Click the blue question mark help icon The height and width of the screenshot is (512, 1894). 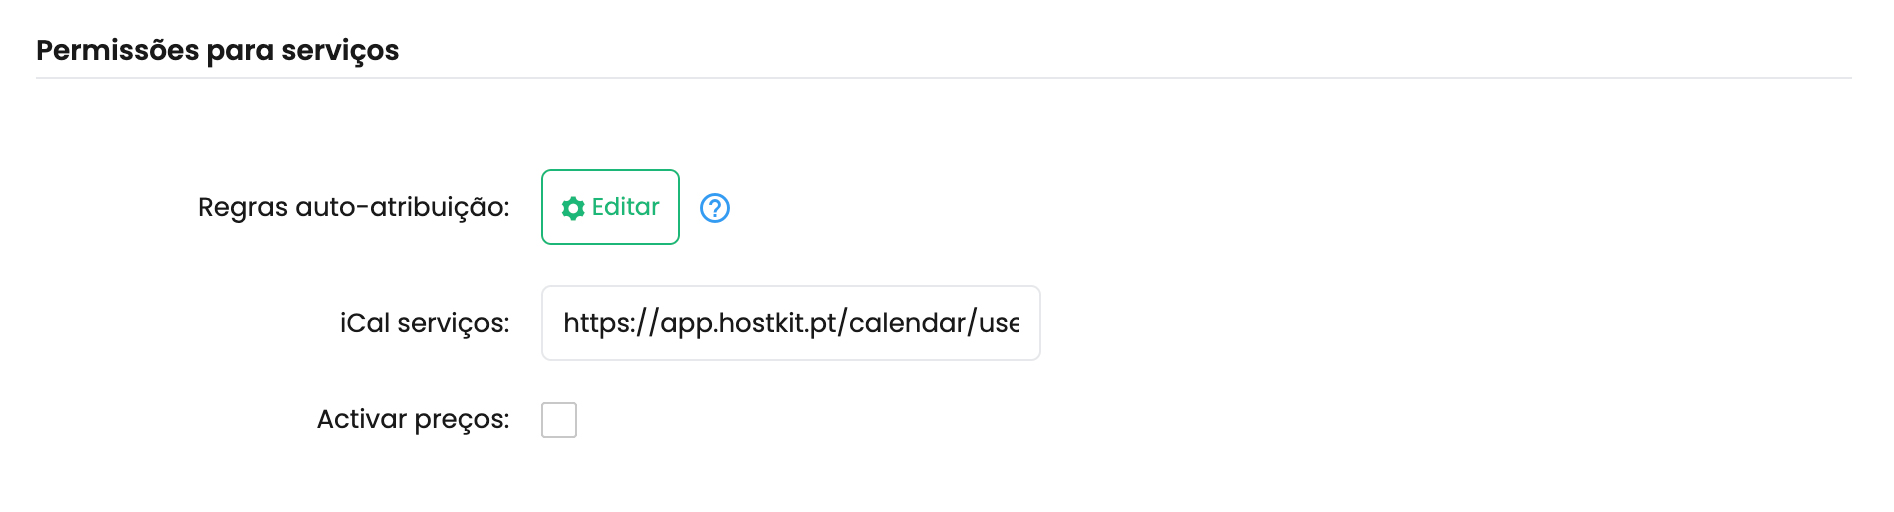coord(714,208)
